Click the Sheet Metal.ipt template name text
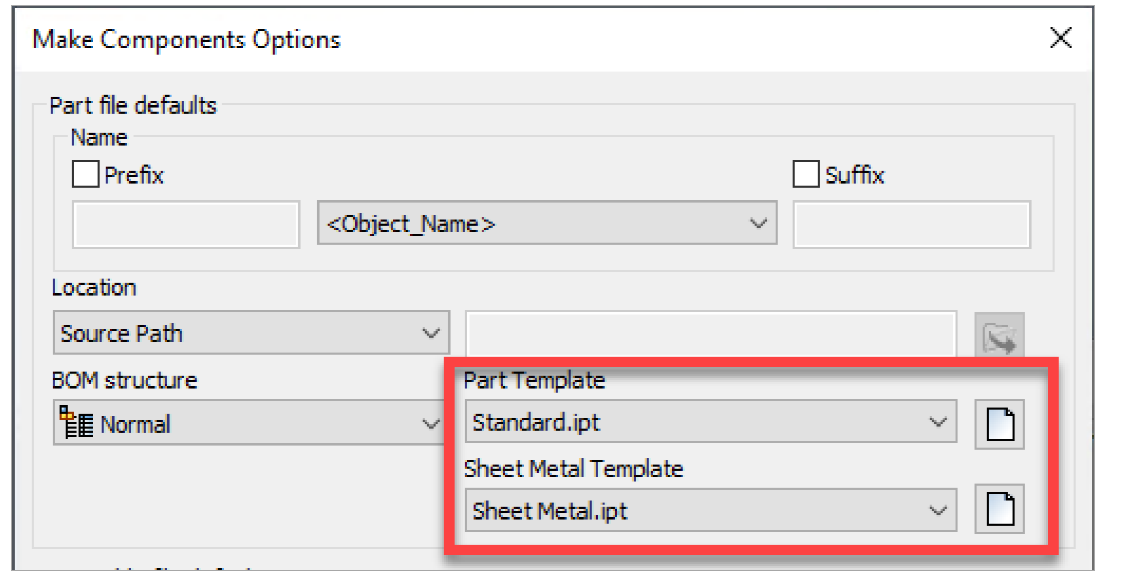Image resolution: width=1125 pixels, height=584 pixels. point(550,511)
